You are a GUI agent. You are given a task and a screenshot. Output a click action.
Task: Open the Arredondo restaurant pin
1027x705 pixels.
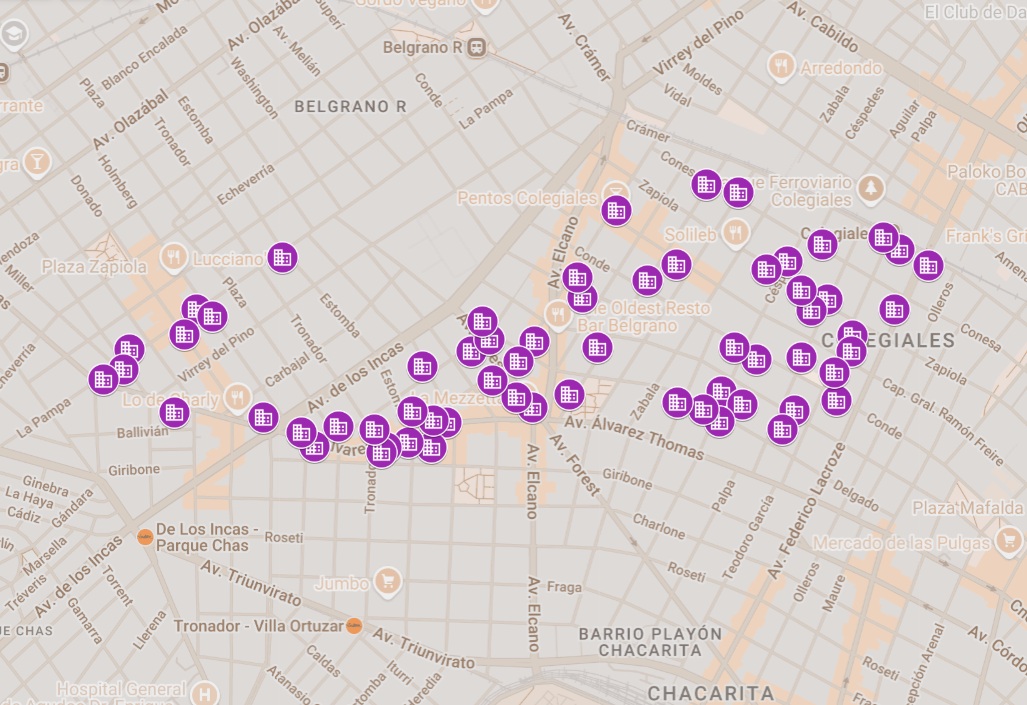[x=781, y=66]
